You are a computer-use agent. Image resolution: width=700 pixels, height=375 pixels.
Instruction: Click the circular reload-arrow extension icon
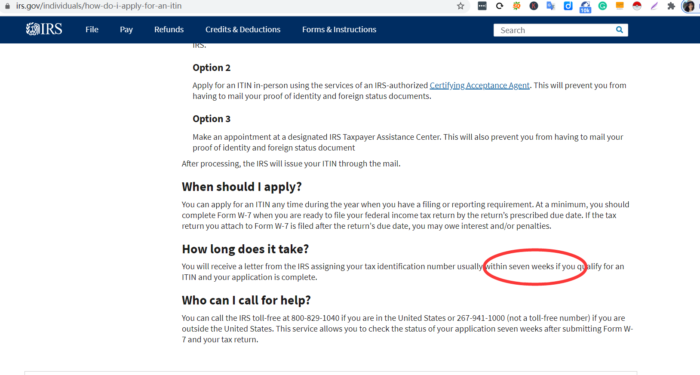[x=499, y=6]
